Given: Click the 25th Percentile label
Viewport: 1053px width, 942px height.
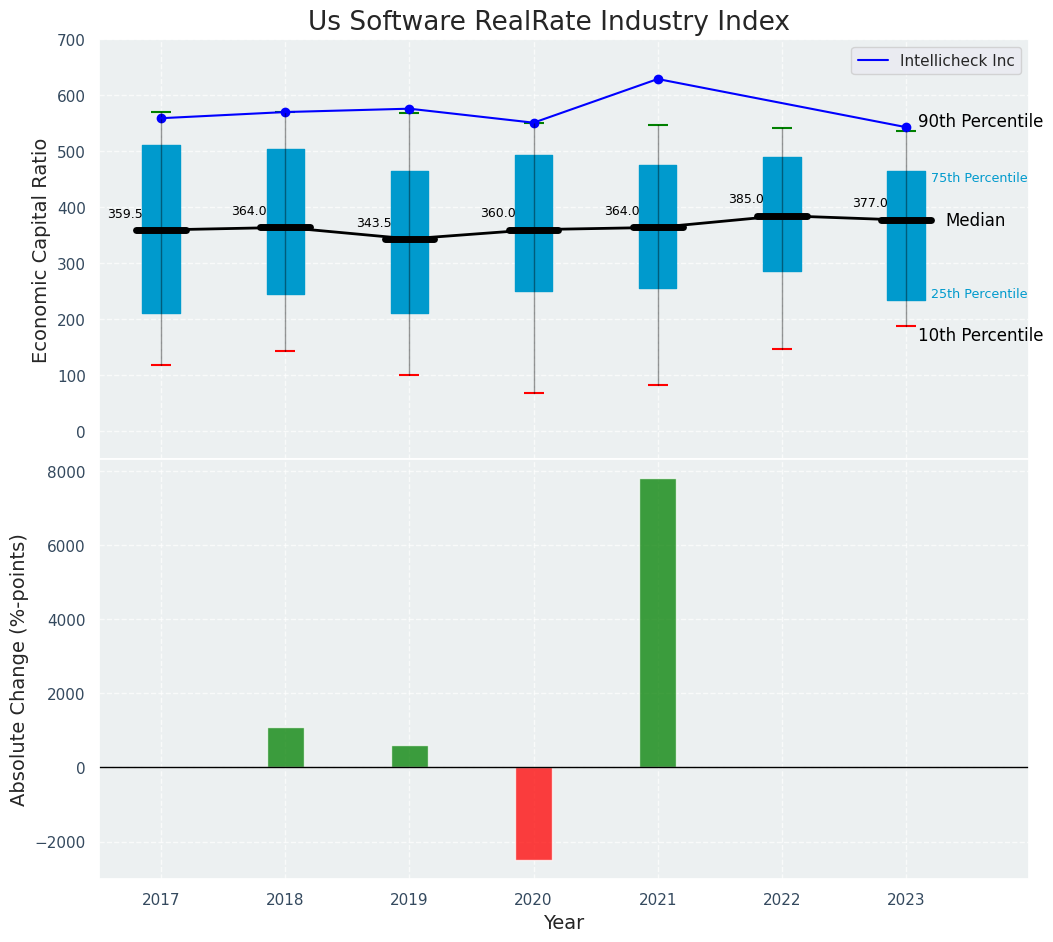Looking at the screenshot, I should tap(978, 294).
